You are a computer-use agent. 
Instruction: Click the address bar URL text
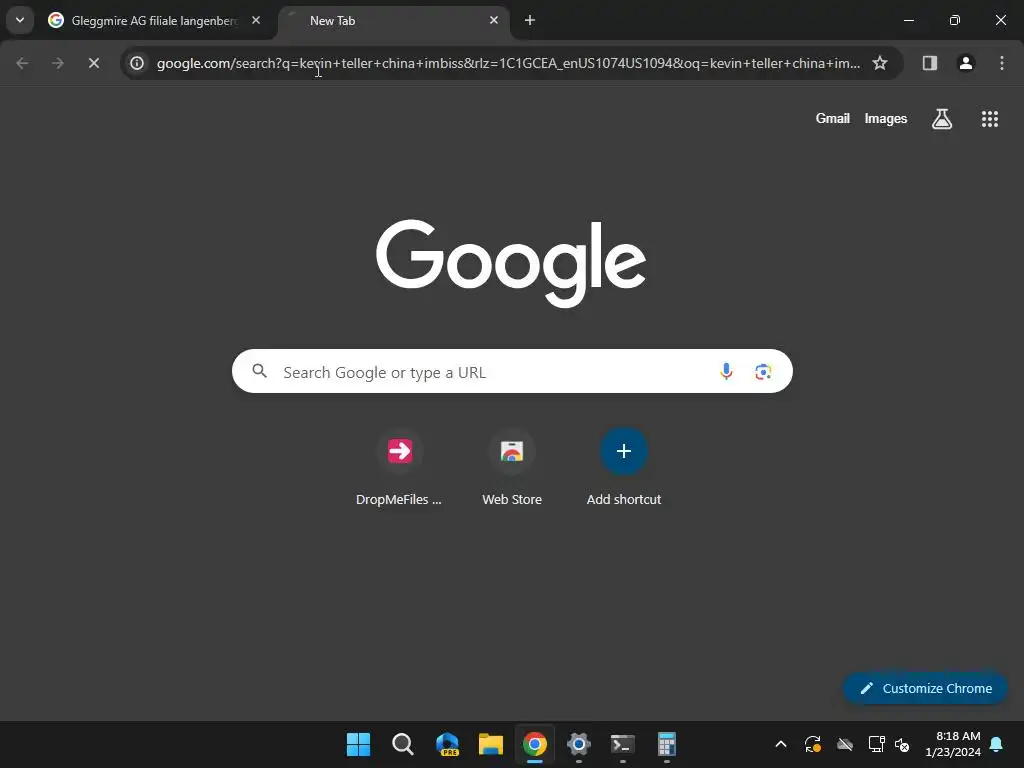point(508,63)
